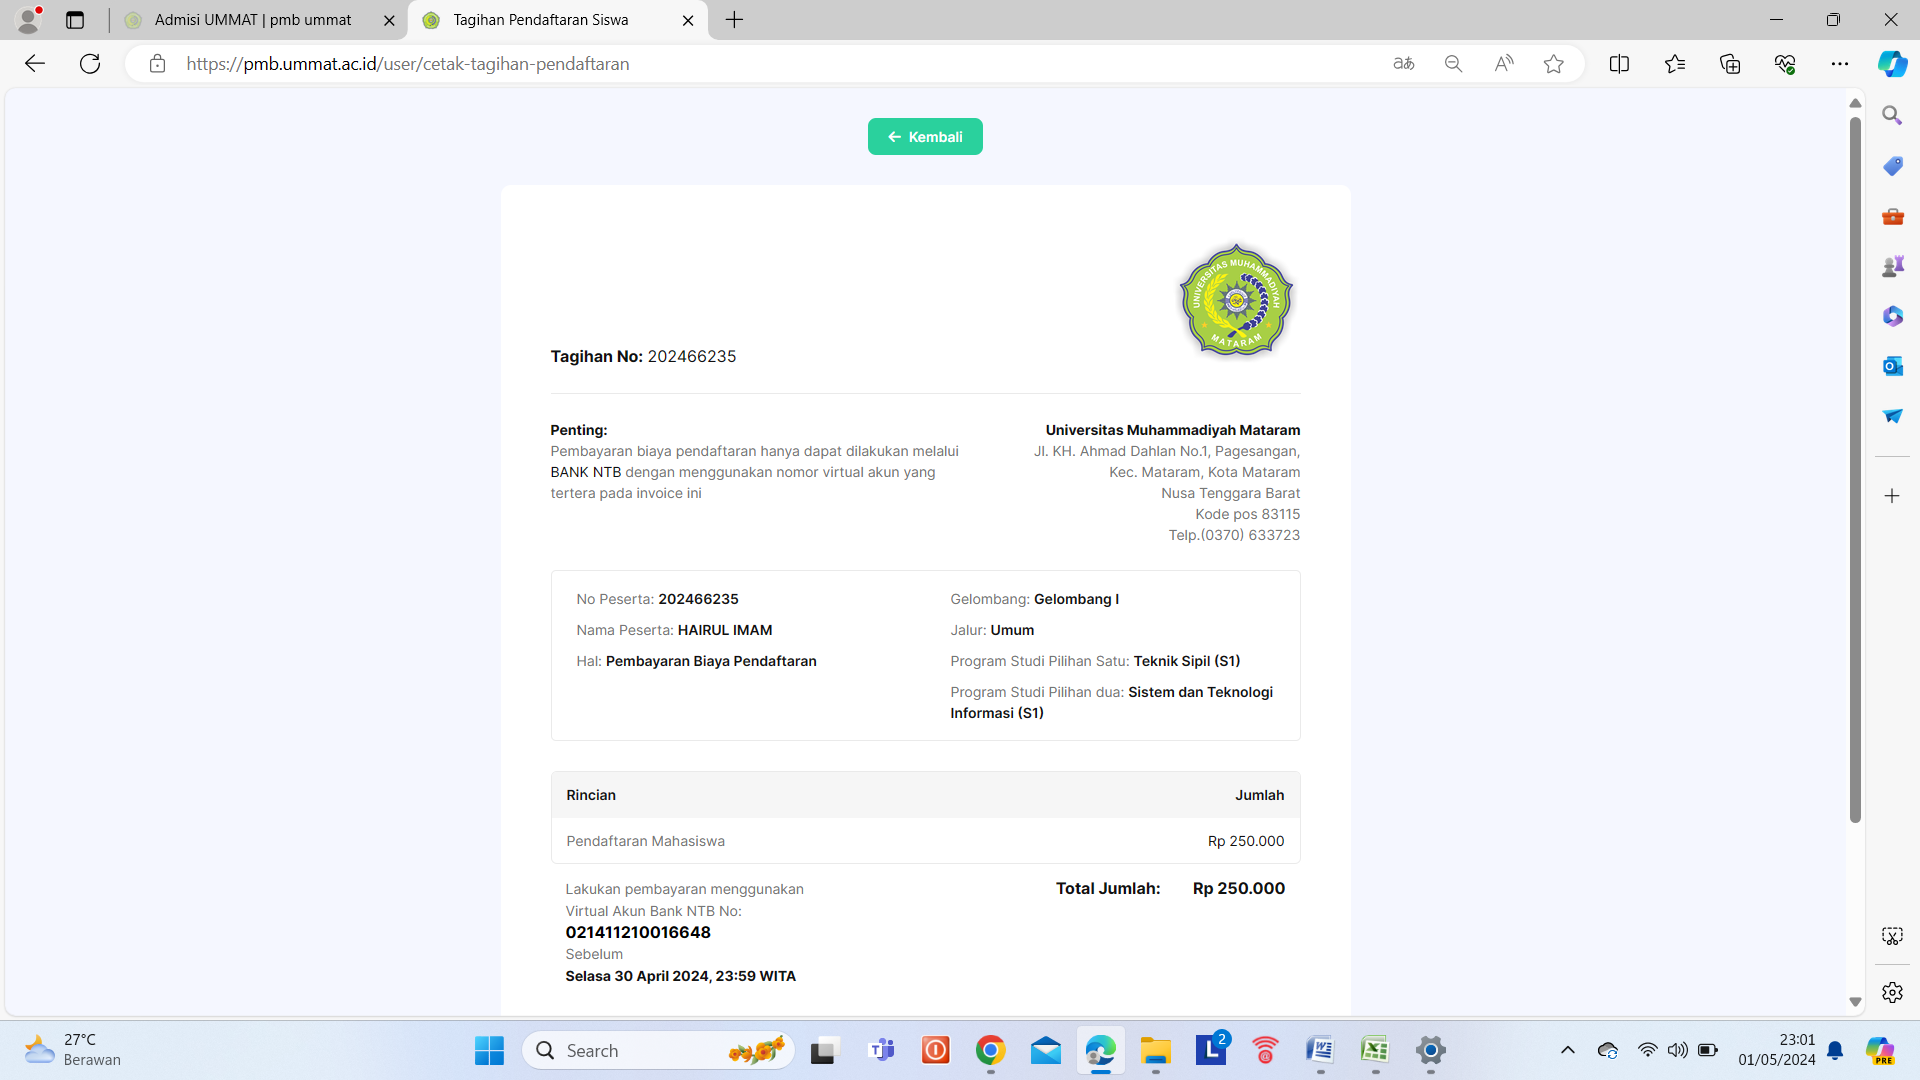Click the page vertical scrollbar

tap(1855, 470)
